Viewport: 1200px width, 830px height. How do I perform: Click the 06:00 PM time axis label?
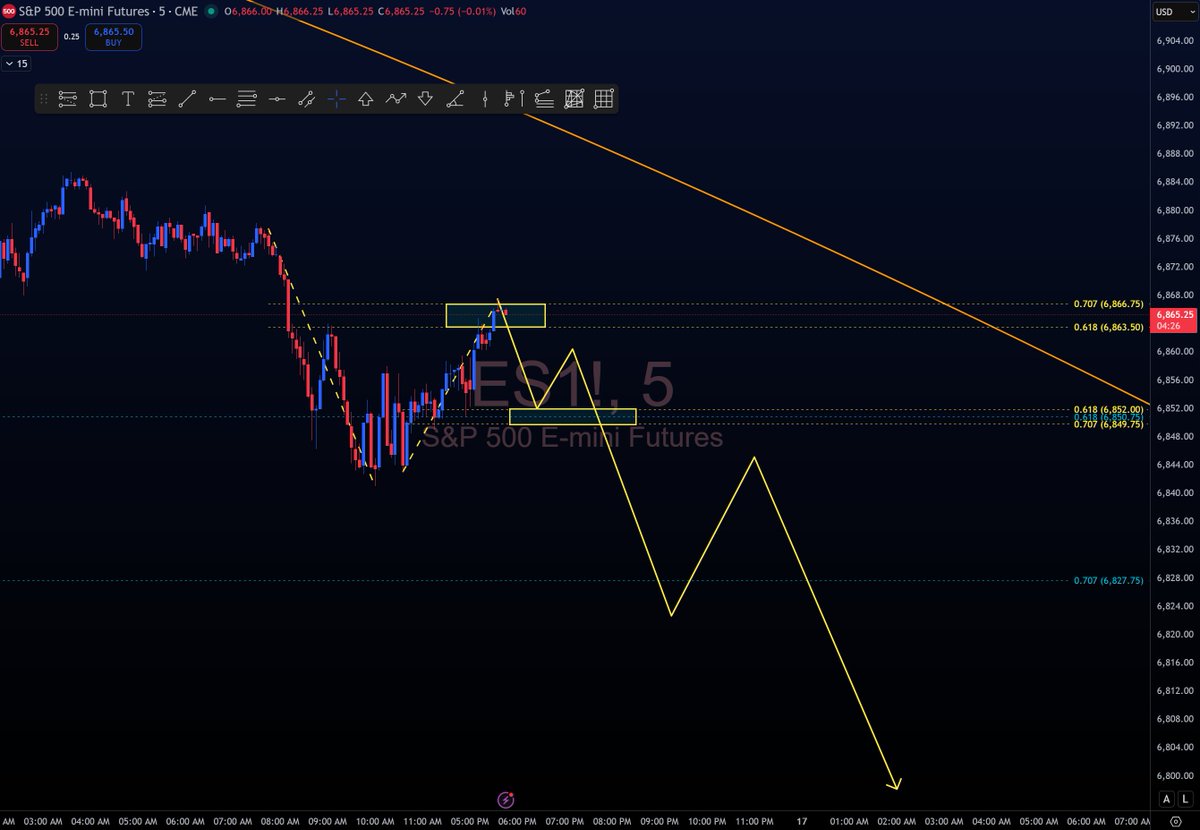click(517, 822)
